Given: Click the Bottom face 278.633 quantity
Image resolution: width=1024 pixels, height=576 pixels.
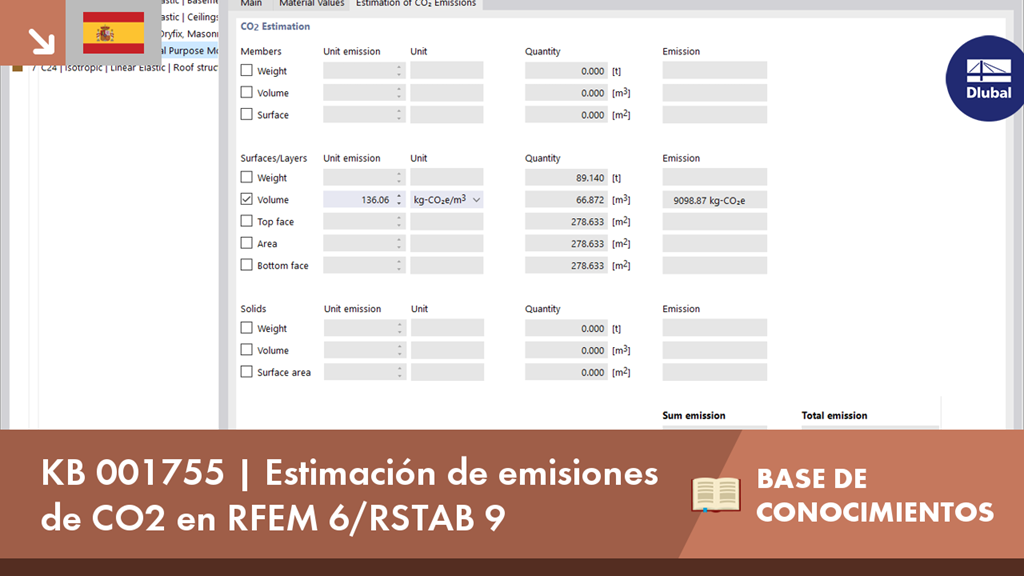Looking at the screenshot, I should pos(566,265).
